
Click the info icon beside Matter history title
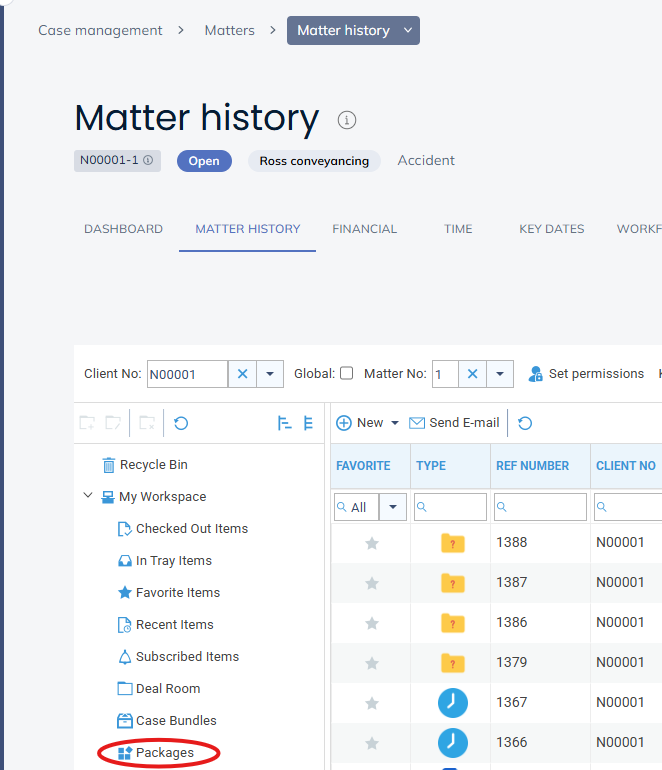pos(347,120)
